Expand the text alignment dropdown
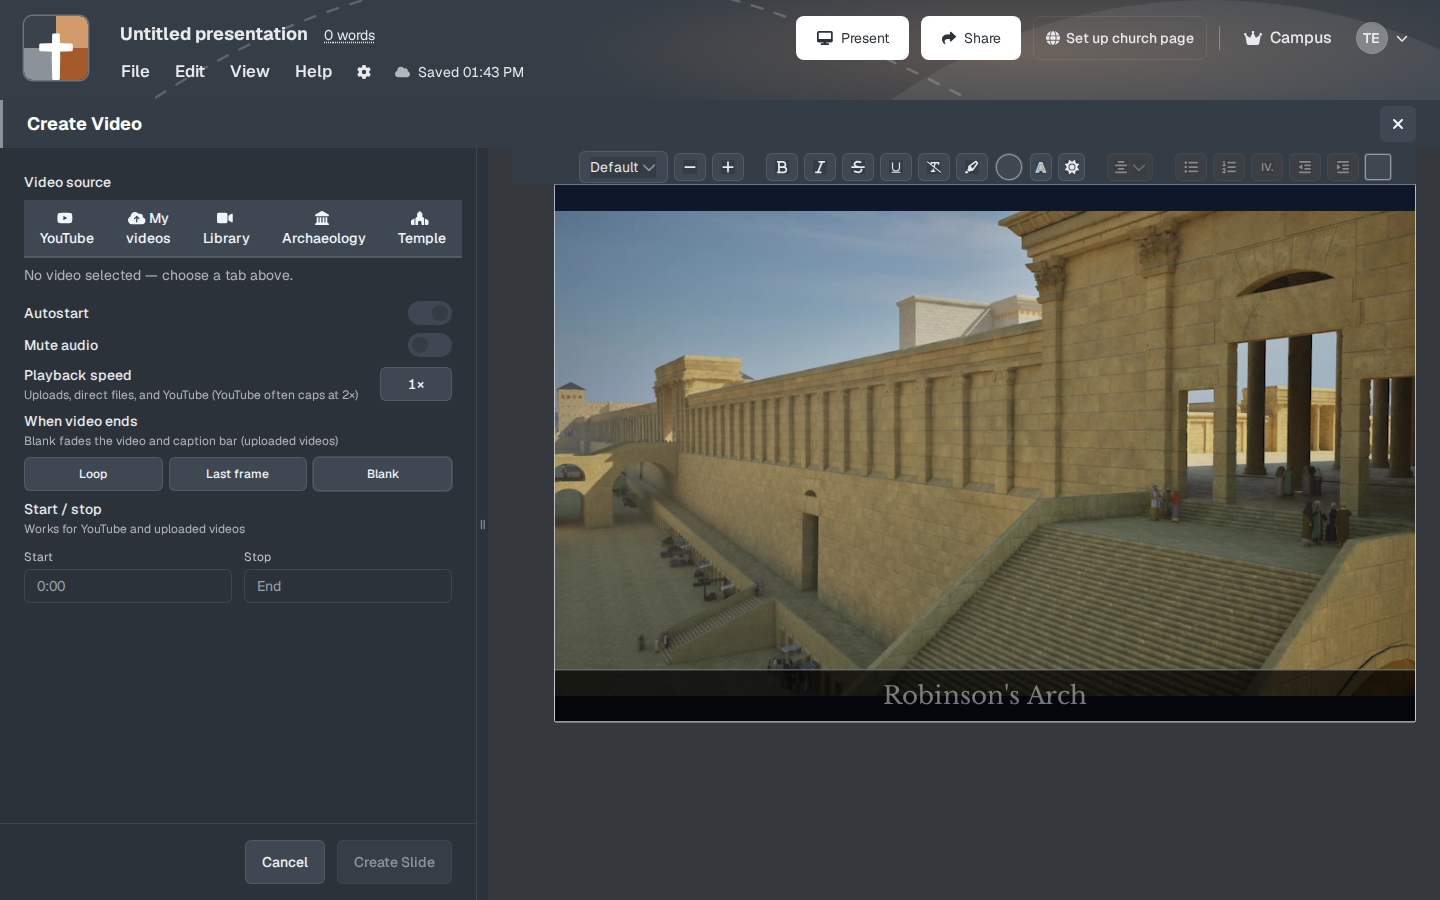1440x900 pixels. [x=1129, y=167]
